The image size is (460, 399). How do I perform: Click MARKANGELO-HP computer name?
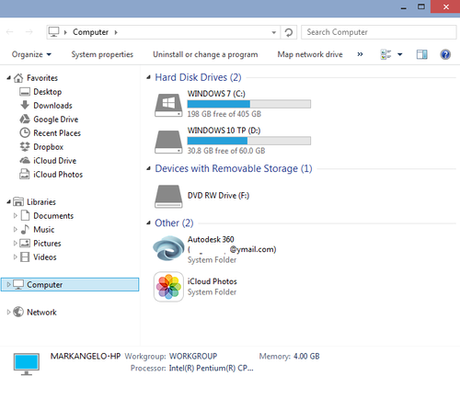[85, 356]
